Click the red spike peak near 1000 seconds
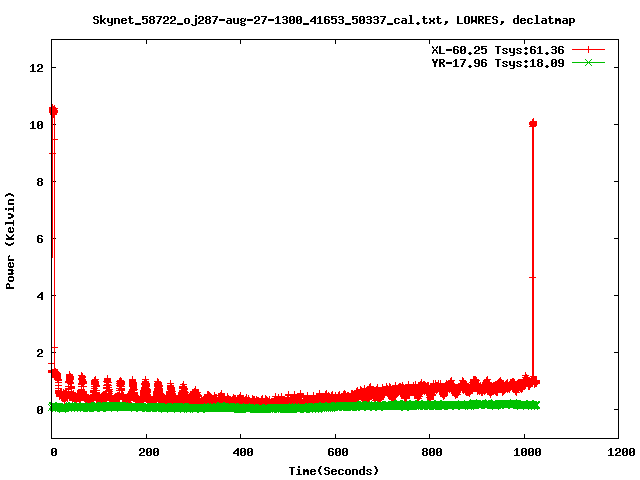 [533, 123]
